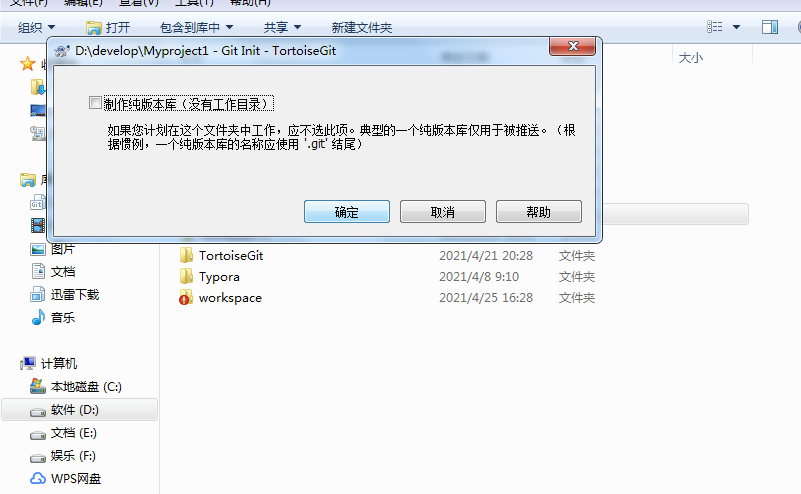Click 新建文件夹 toolbar item
The image size is (801, 494).
[x=362, y=27]
